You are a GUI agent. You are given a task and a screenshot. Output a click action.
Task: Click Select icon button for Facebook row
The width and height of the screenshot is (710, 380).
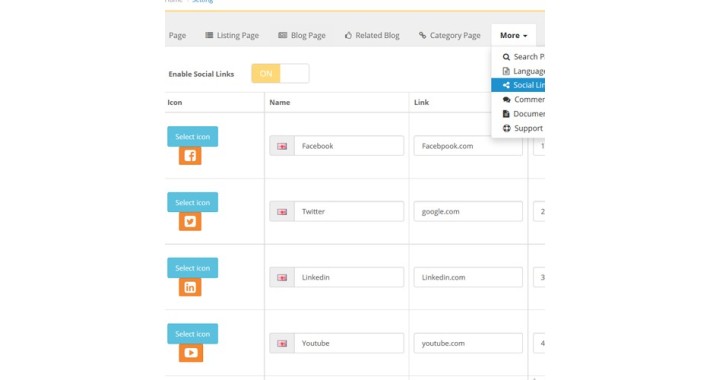tap(192, 136)
